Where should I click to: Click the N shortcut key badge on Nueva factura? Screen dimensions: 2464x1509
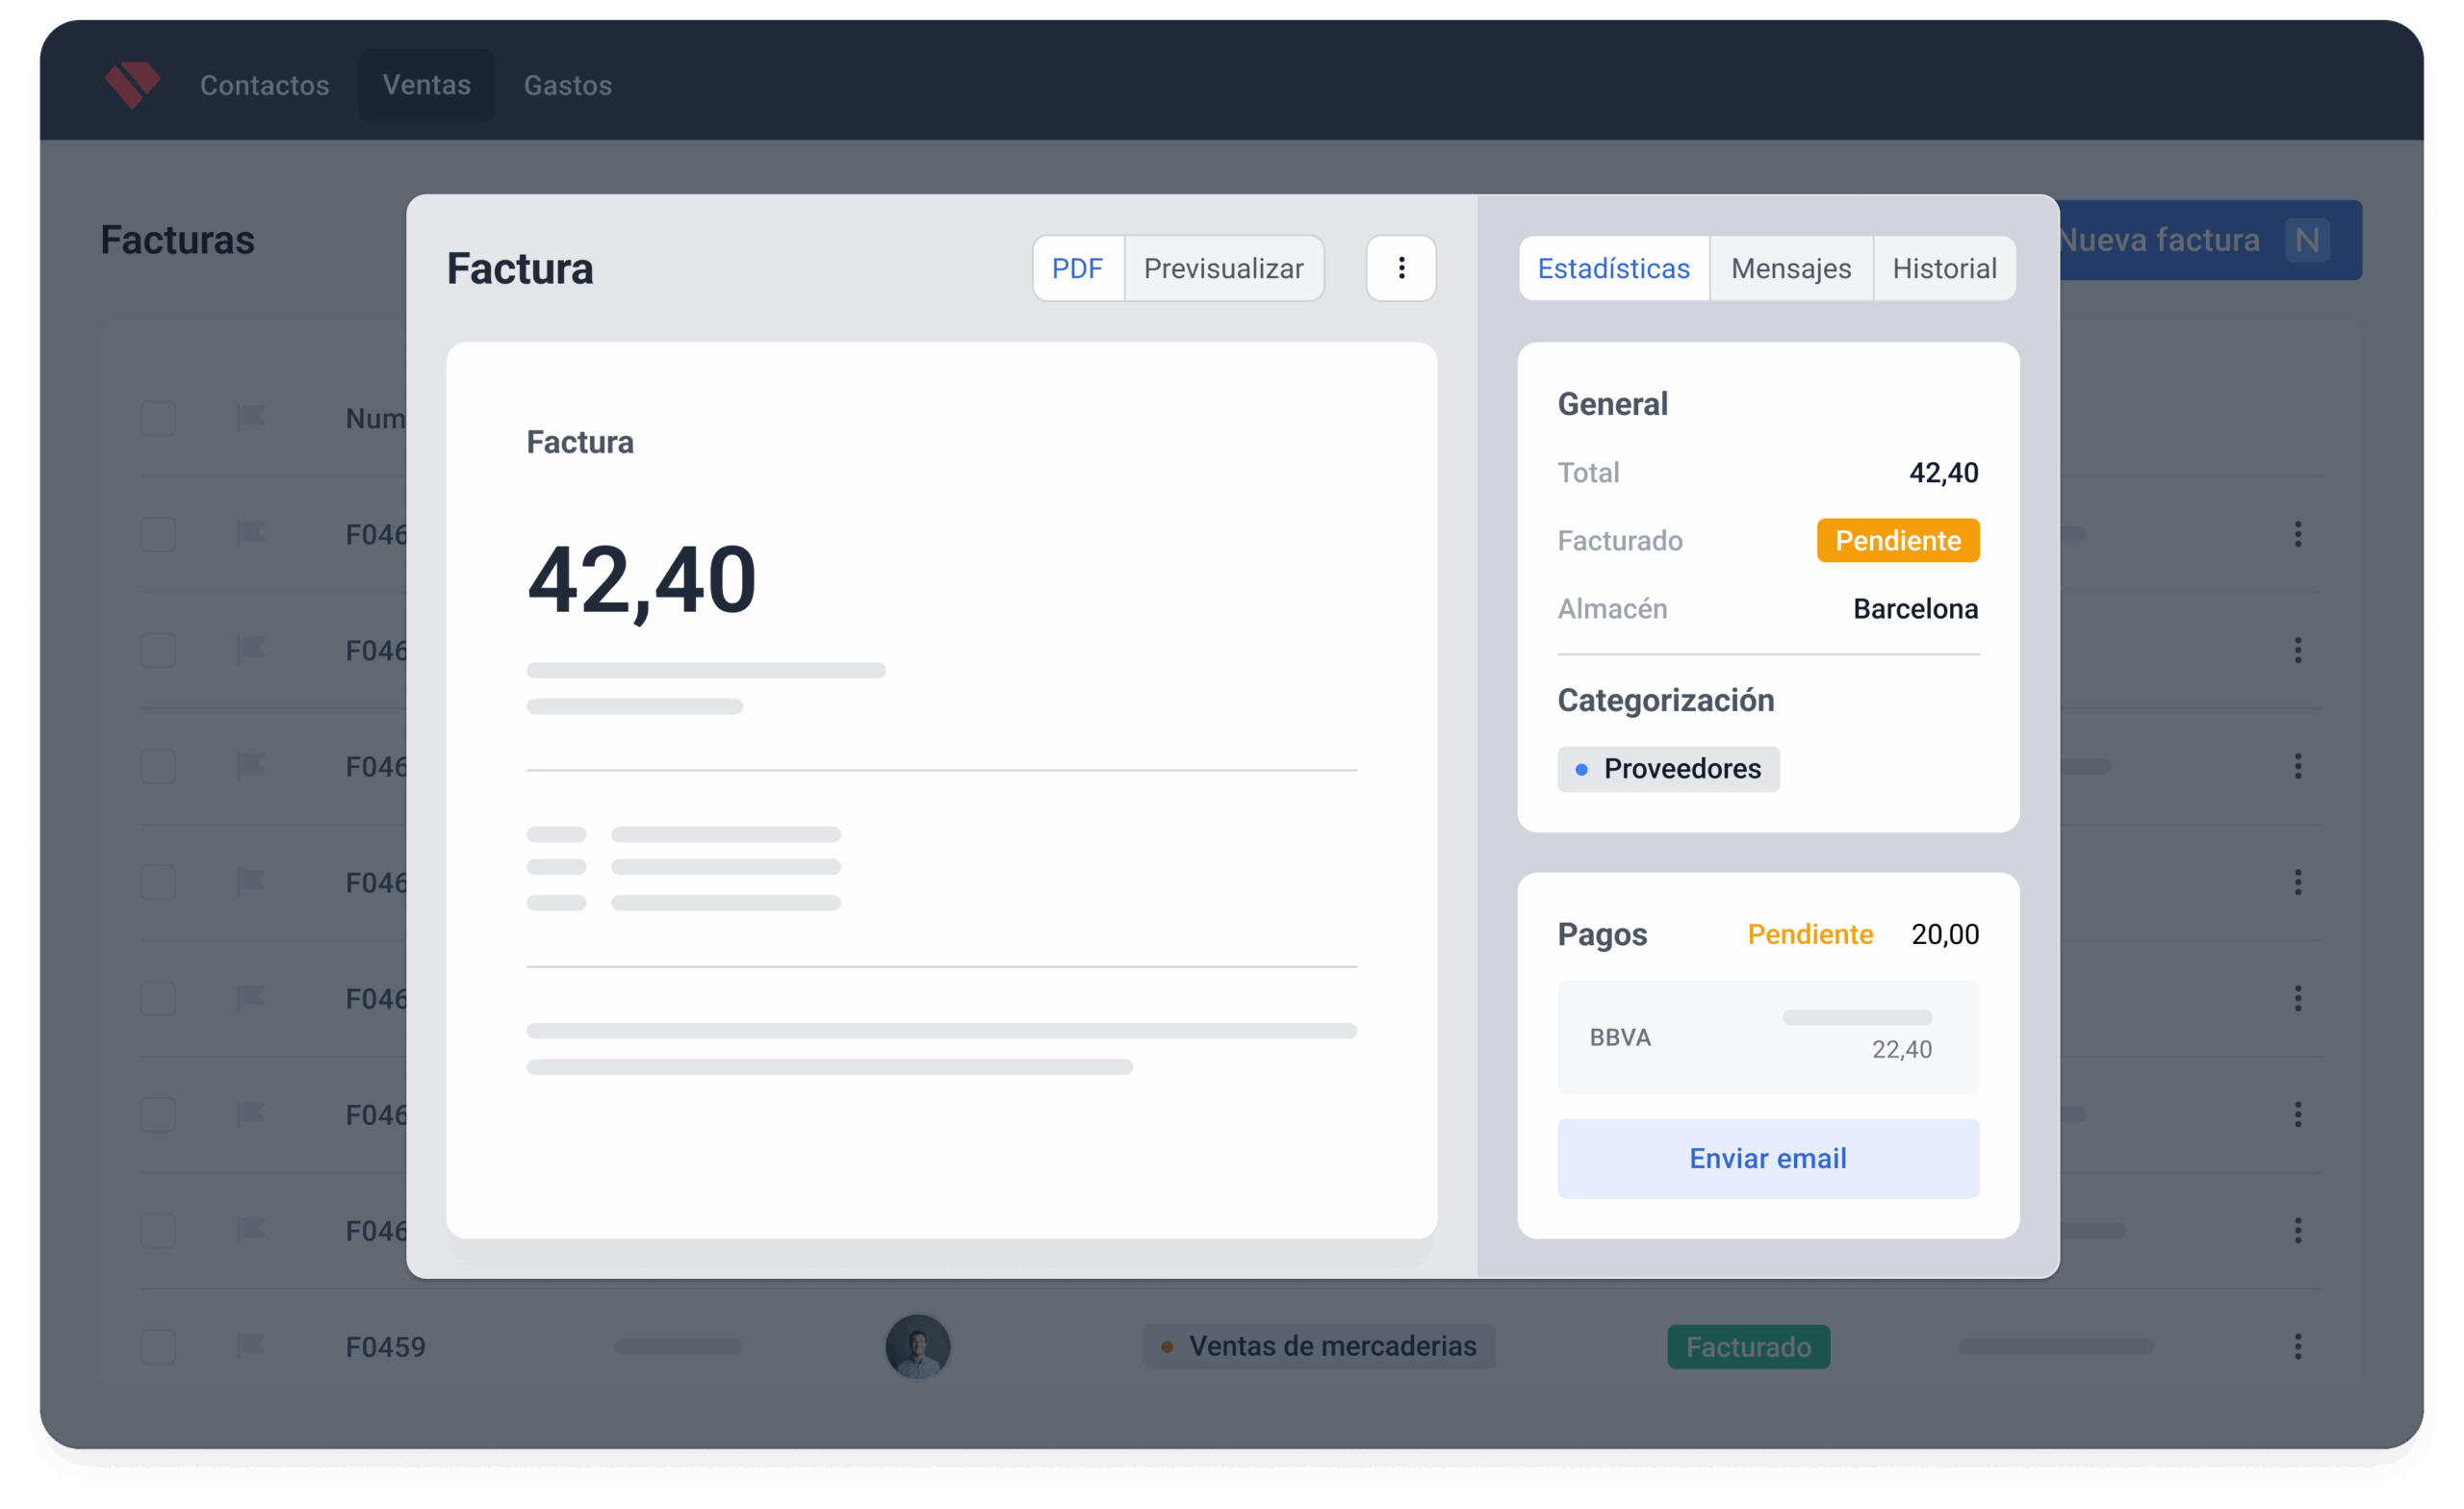point(2307,240)
